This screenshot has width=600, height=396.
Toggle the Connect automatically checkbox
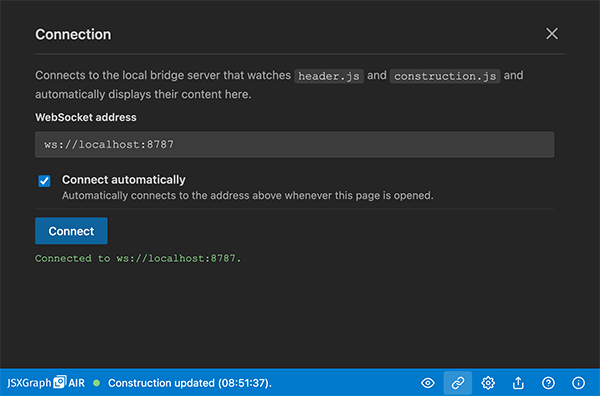pos(44,181)
